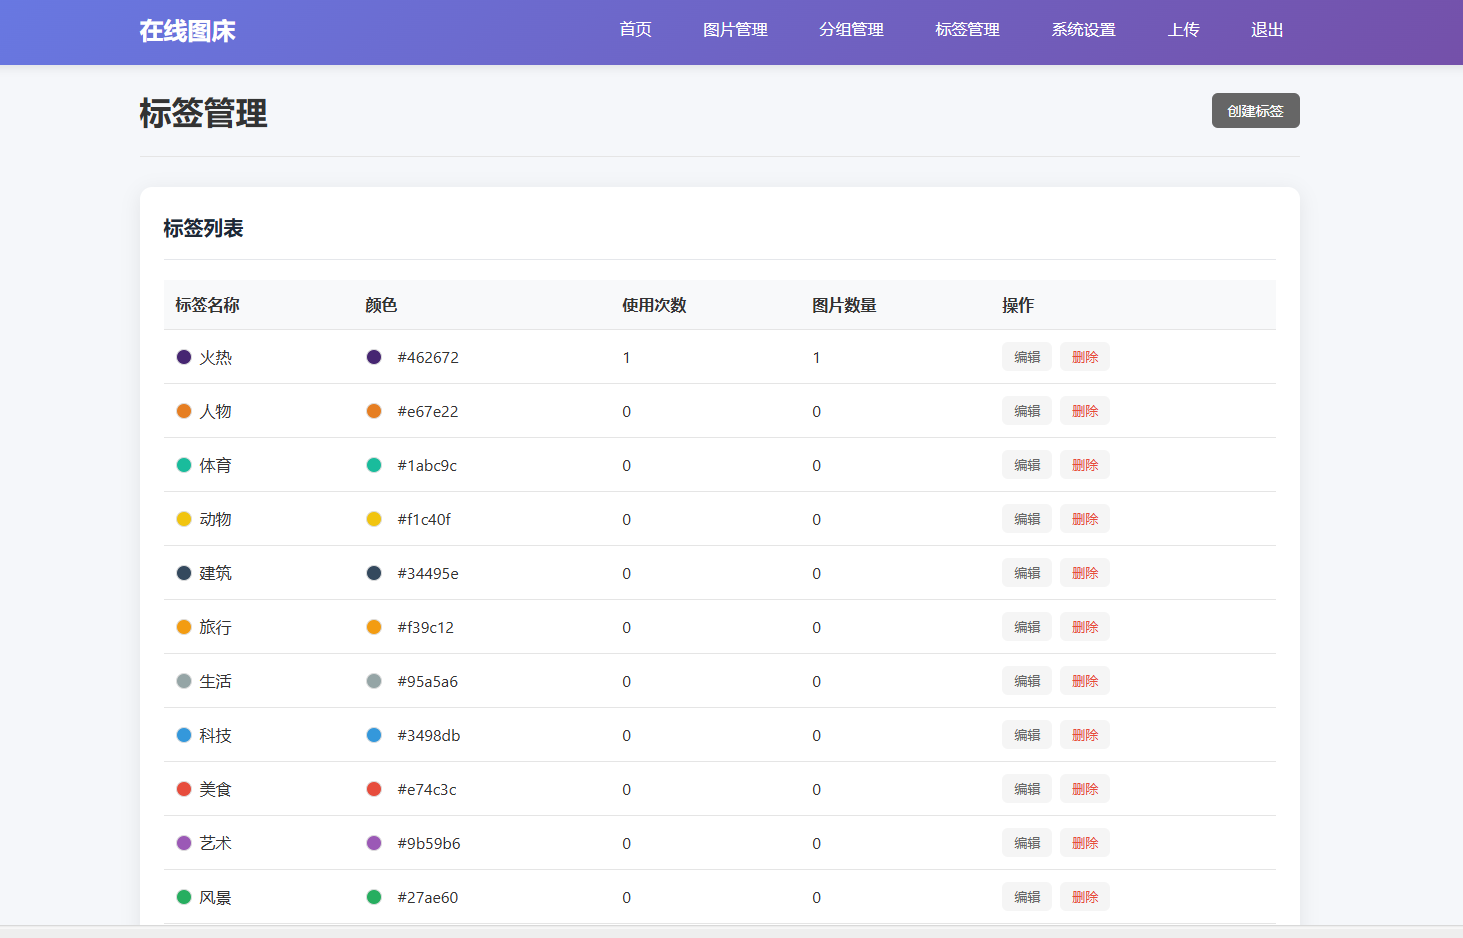Viewport: 1463px width, 938px height.
Task: Delete the 体育 tag
Action: point(1085,465)
